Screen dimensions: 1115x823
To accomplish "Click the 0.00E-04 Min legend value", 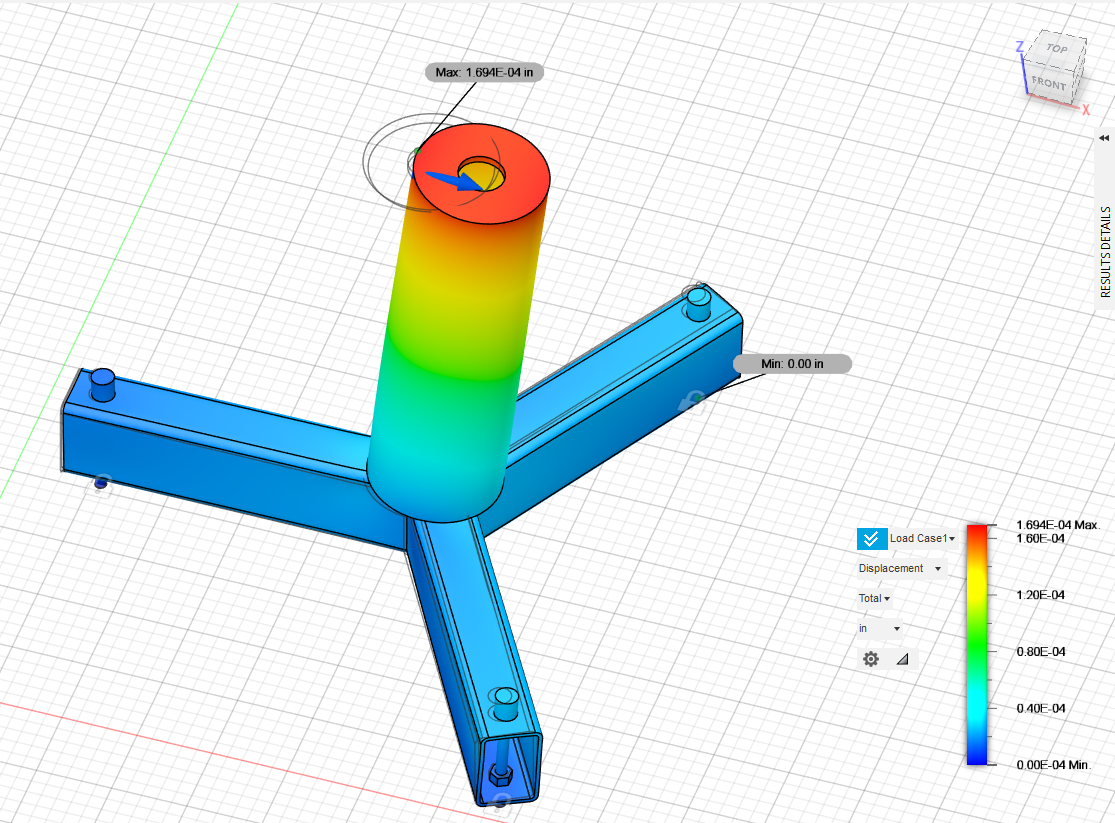I will 1052,765.
